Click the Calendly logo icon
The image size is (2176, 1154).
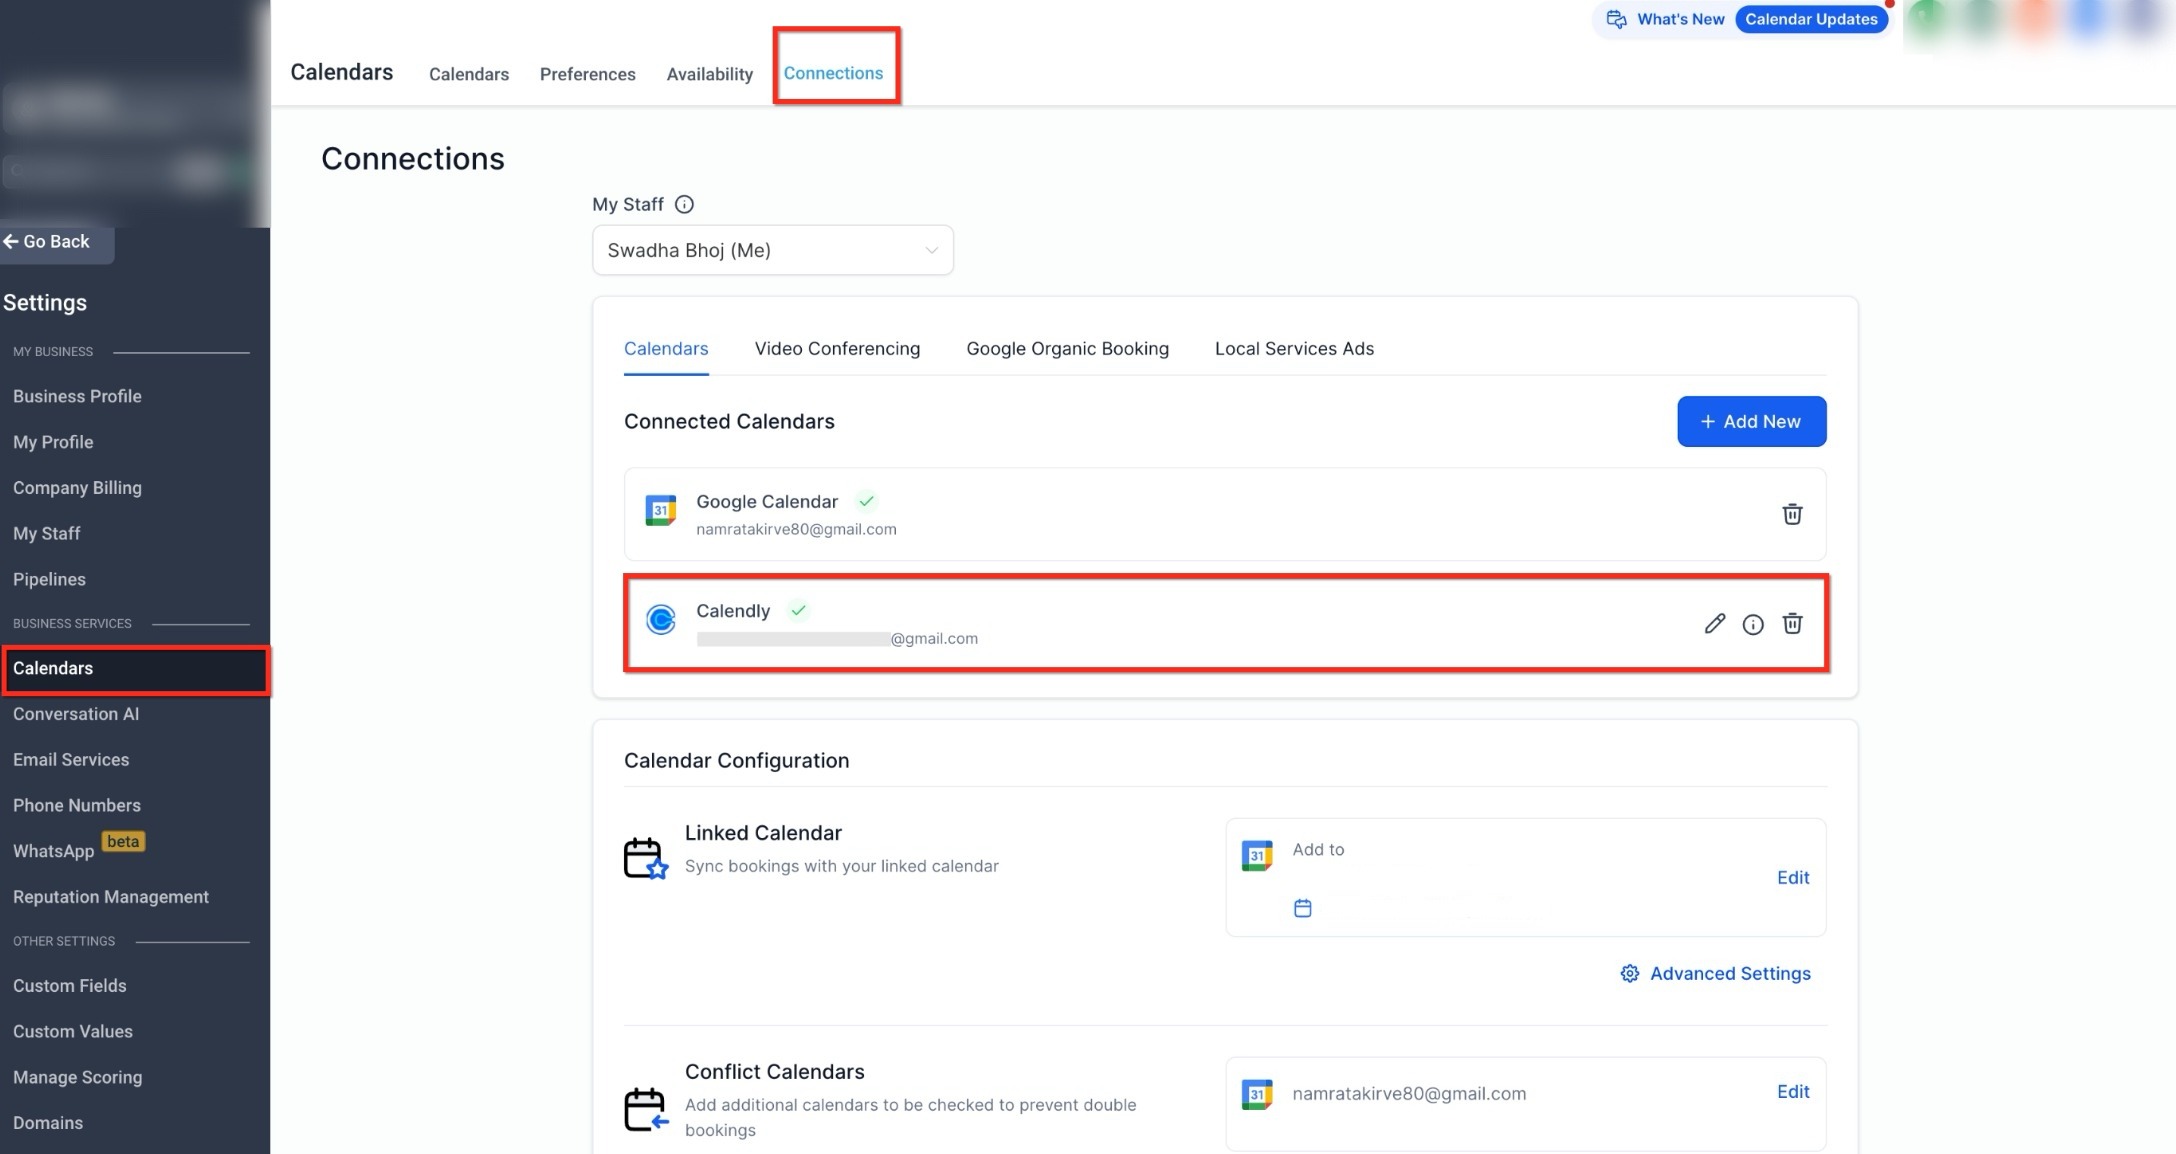[x=661, y=621]
